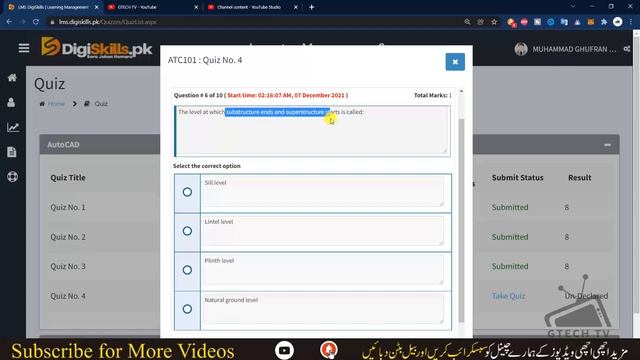The height and width of the screenshot is (360, 640).
Task: Select the Natural ground level radio option
Action: 187,309
